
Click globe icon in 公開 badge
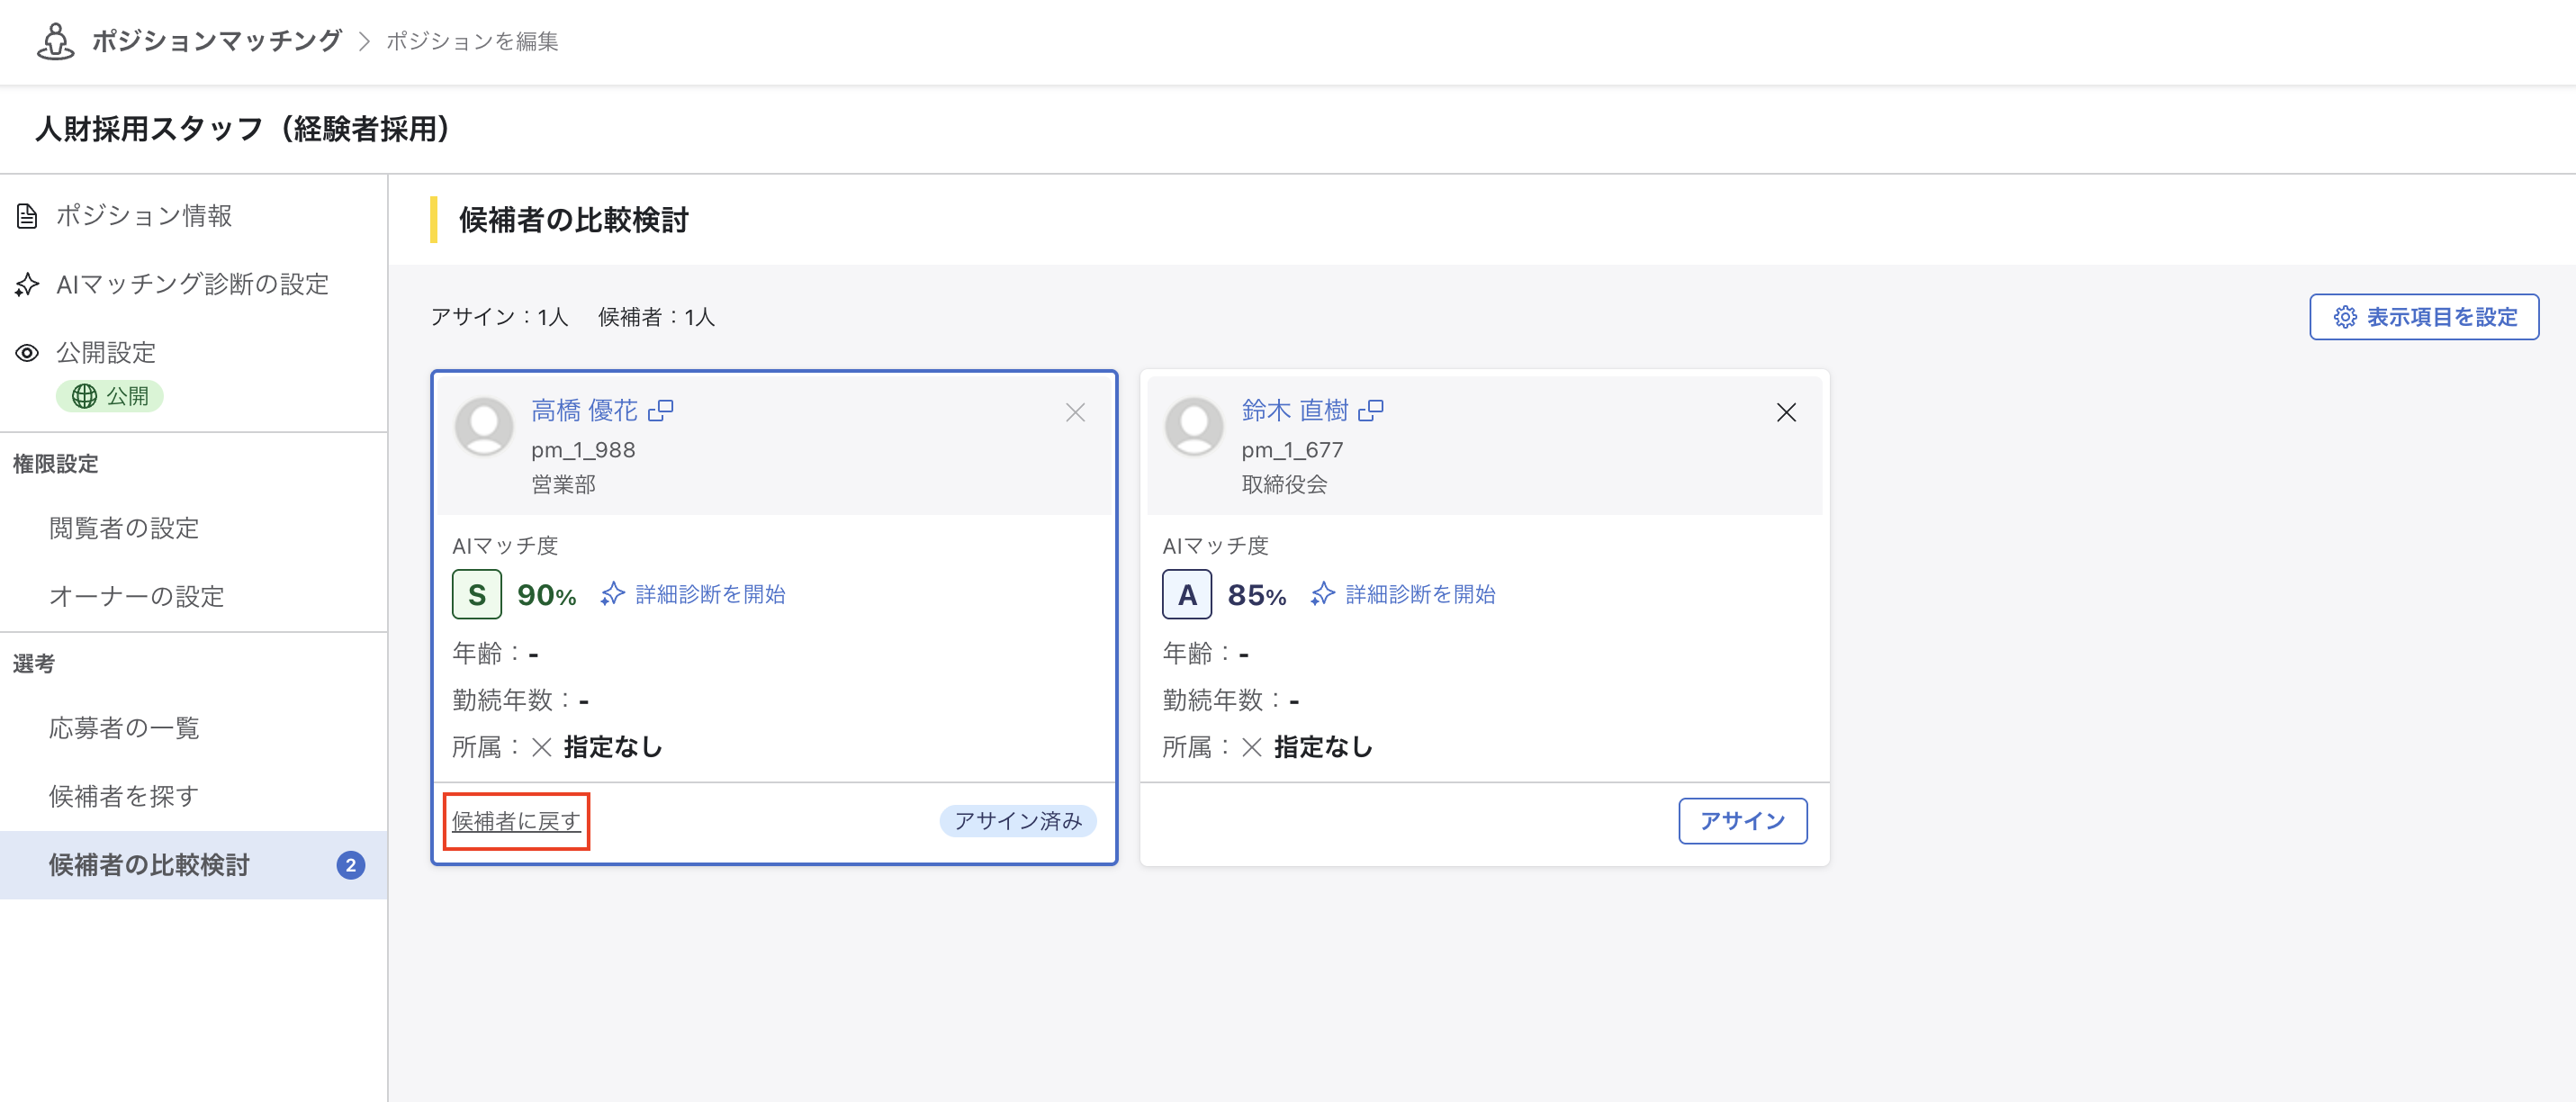tap(84, 396)
